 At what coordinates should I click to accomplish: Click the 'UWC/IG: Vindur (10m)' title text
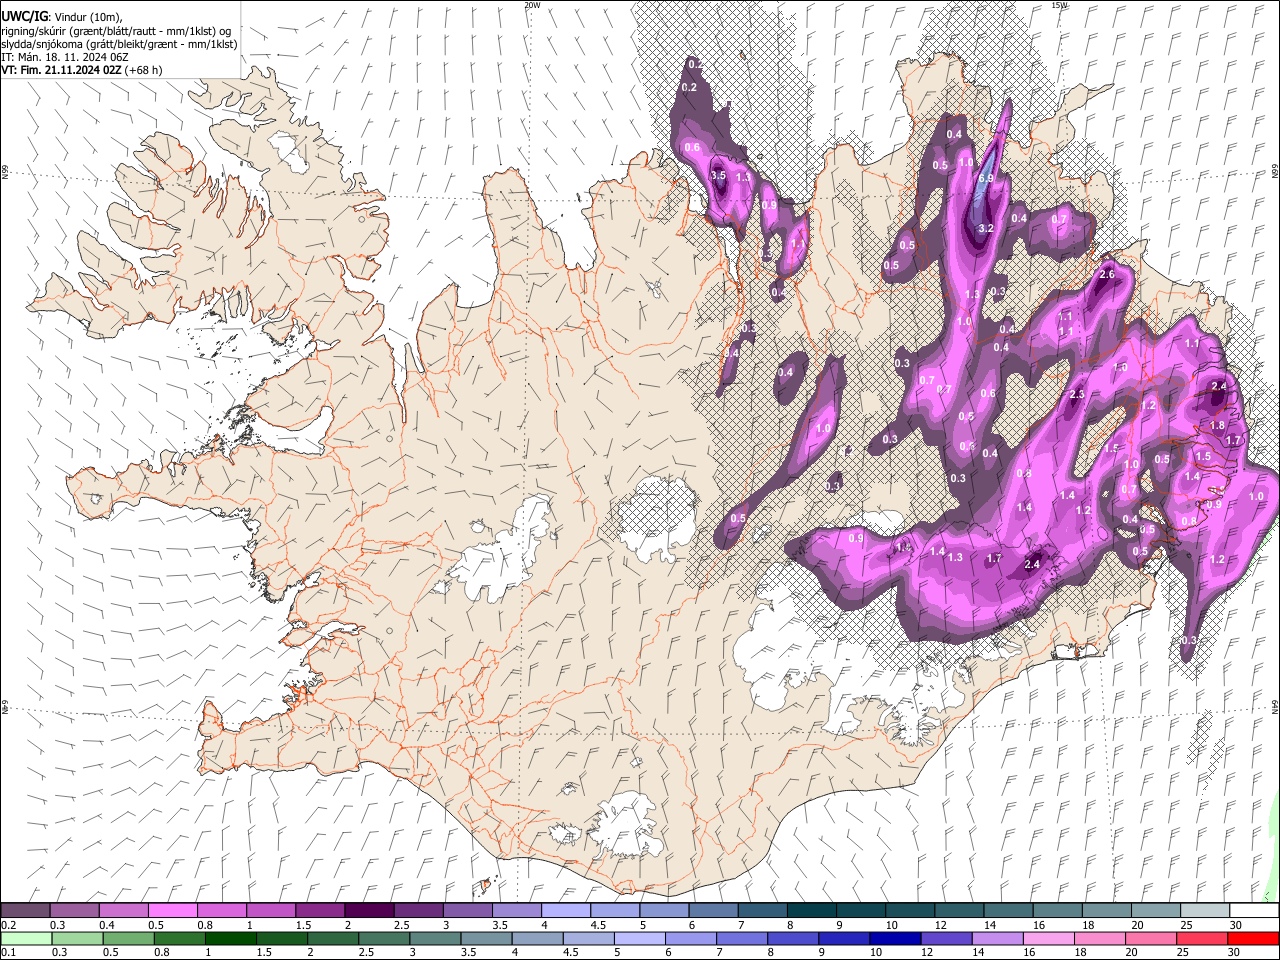[61, 17]
